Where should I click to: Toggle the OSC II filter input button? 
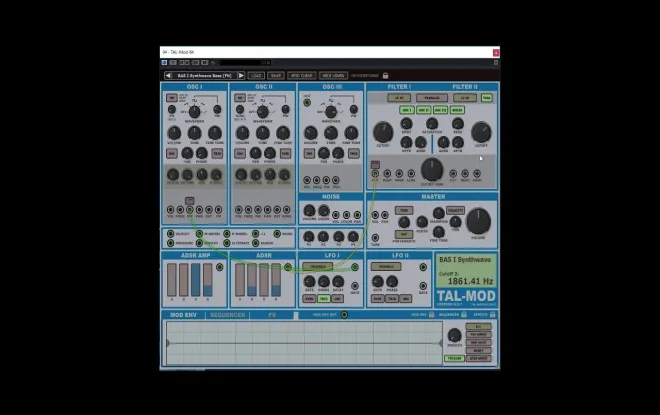click(x=423, y=110)
